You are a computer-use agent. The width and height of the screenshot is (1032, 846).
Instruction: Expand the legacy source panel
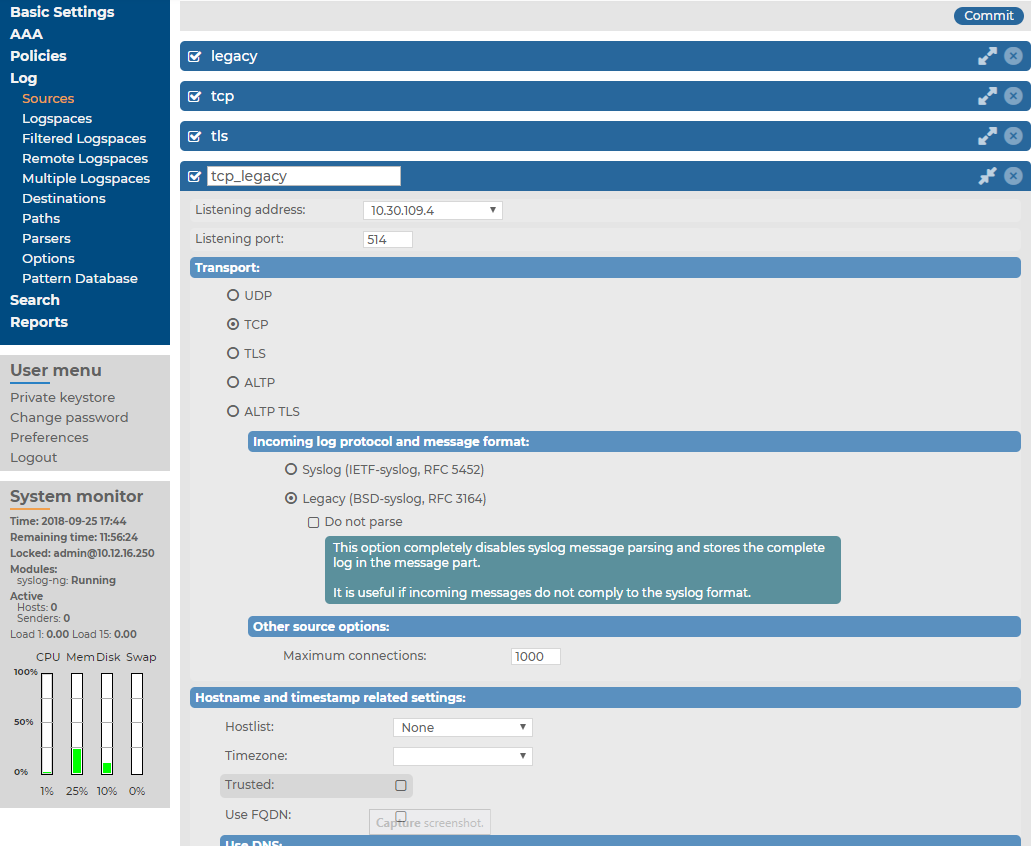pos(987,56)
